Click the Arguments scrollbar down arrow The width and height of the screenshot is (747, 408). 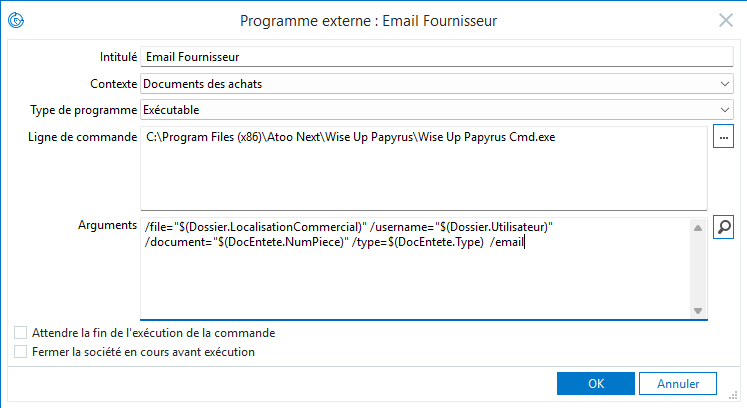pyautogui.click(x=697, y=310)
